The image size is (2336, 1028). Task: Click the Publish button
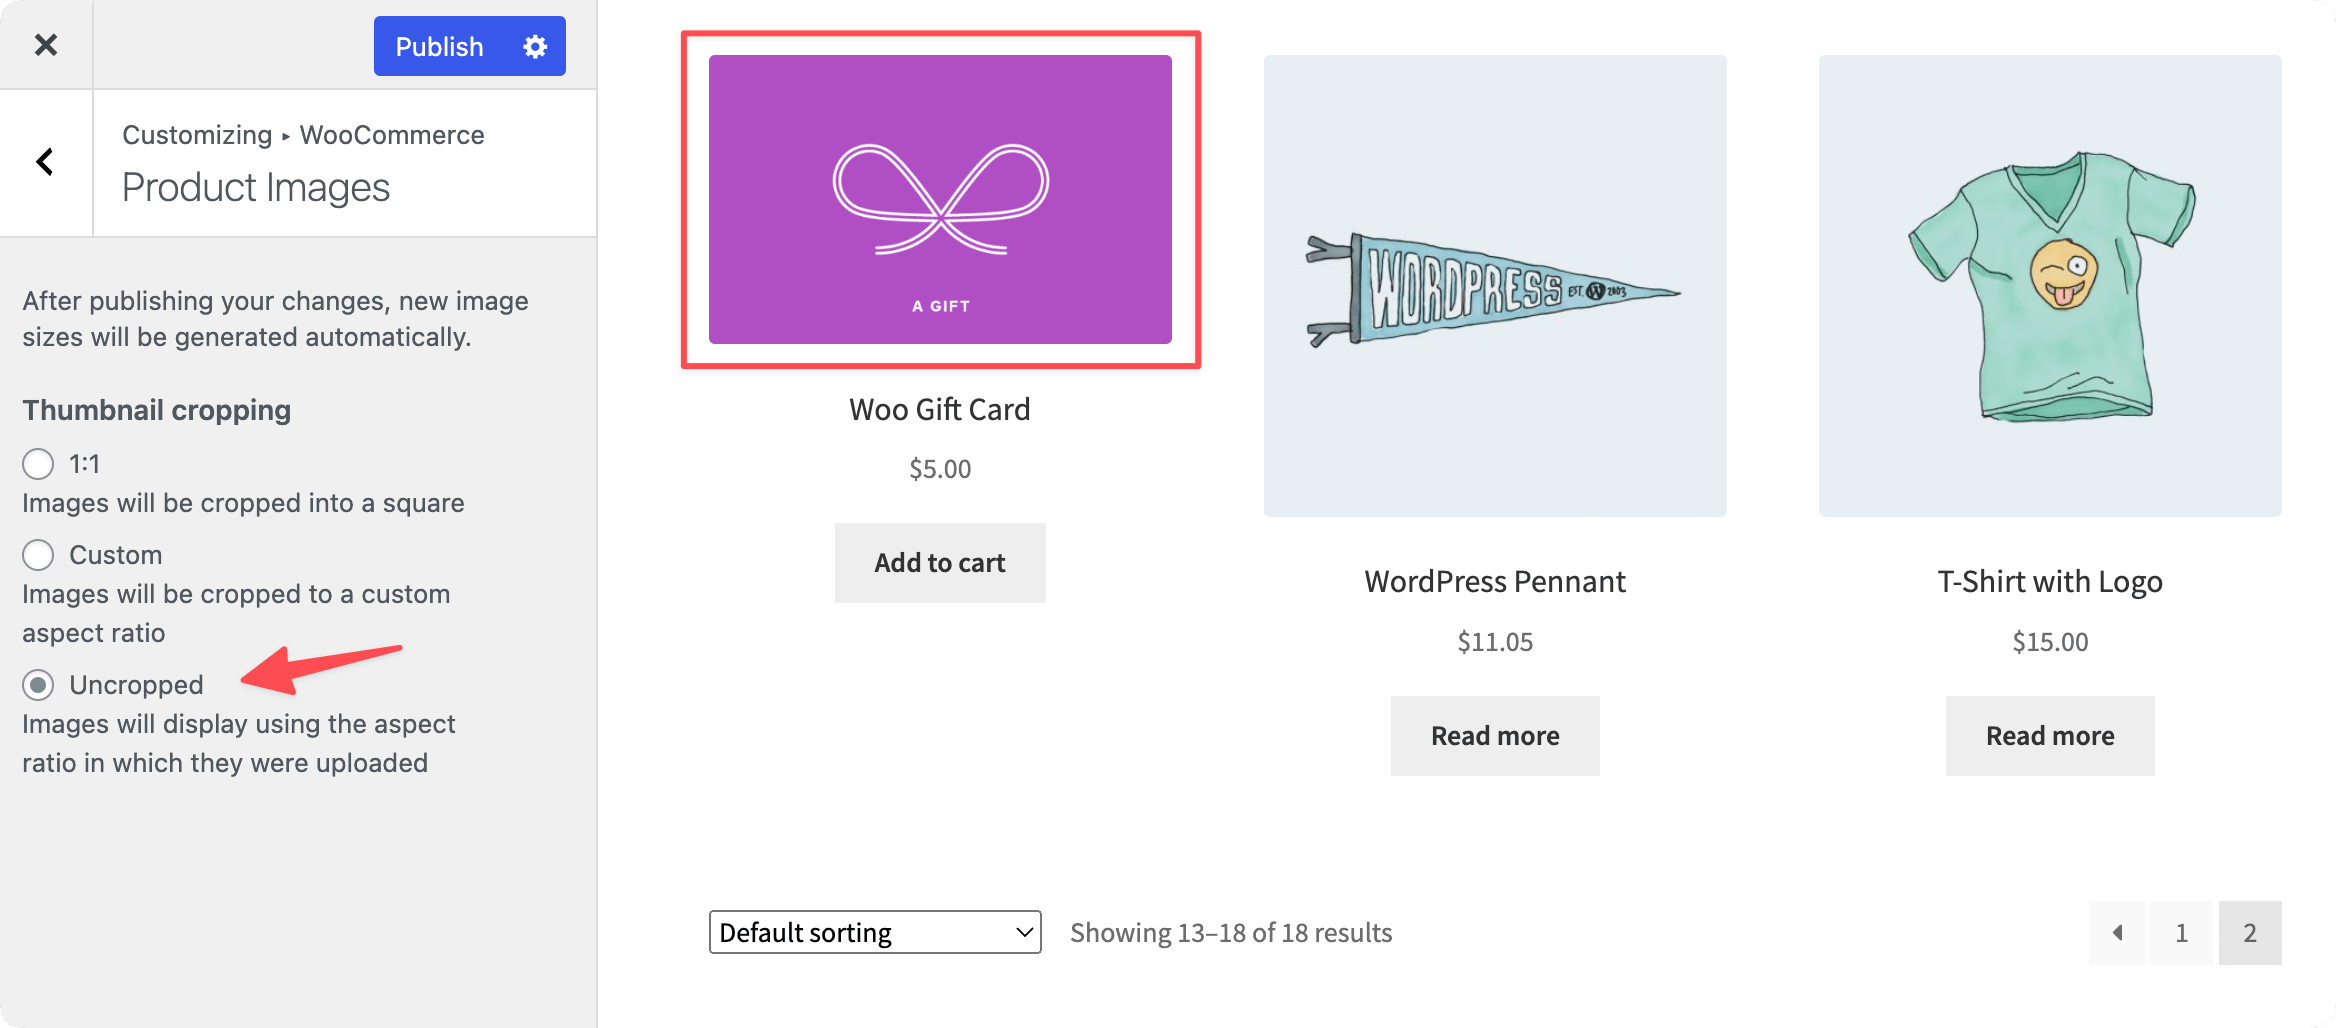[x=439, y=46]
